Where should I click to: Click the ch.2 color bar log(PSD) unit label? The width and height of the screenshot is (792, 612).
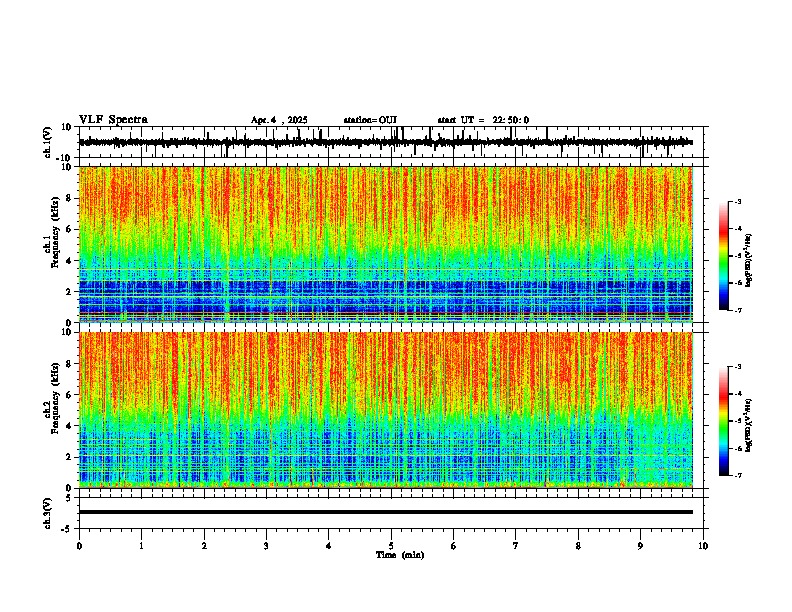tap(748, 426)
